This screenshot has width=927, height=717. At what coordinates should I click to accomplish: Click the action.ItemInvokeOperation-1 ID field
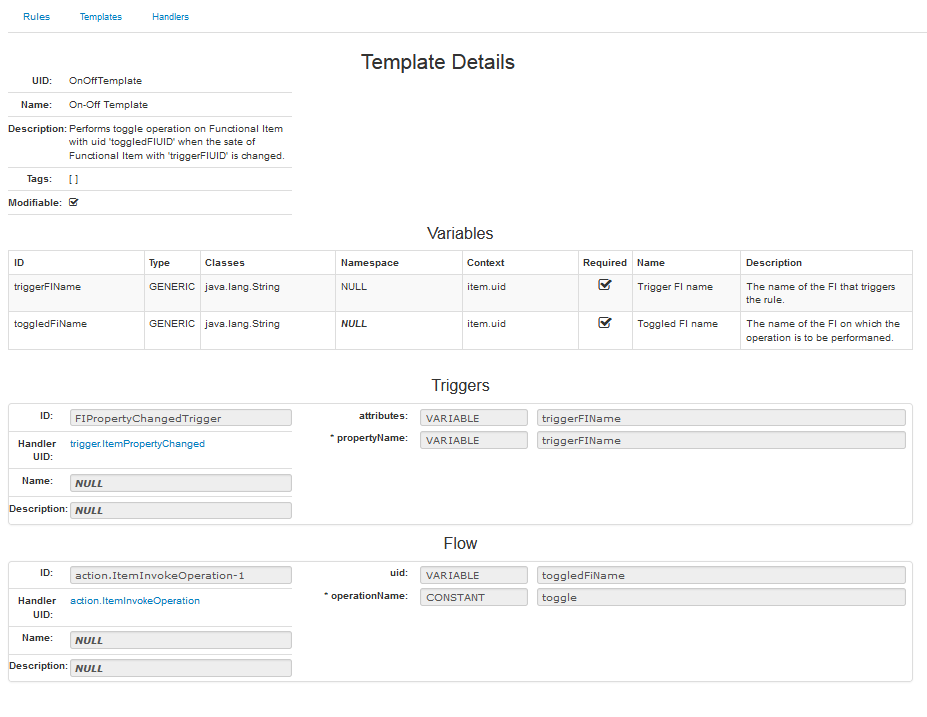click(x=181, y=575)
